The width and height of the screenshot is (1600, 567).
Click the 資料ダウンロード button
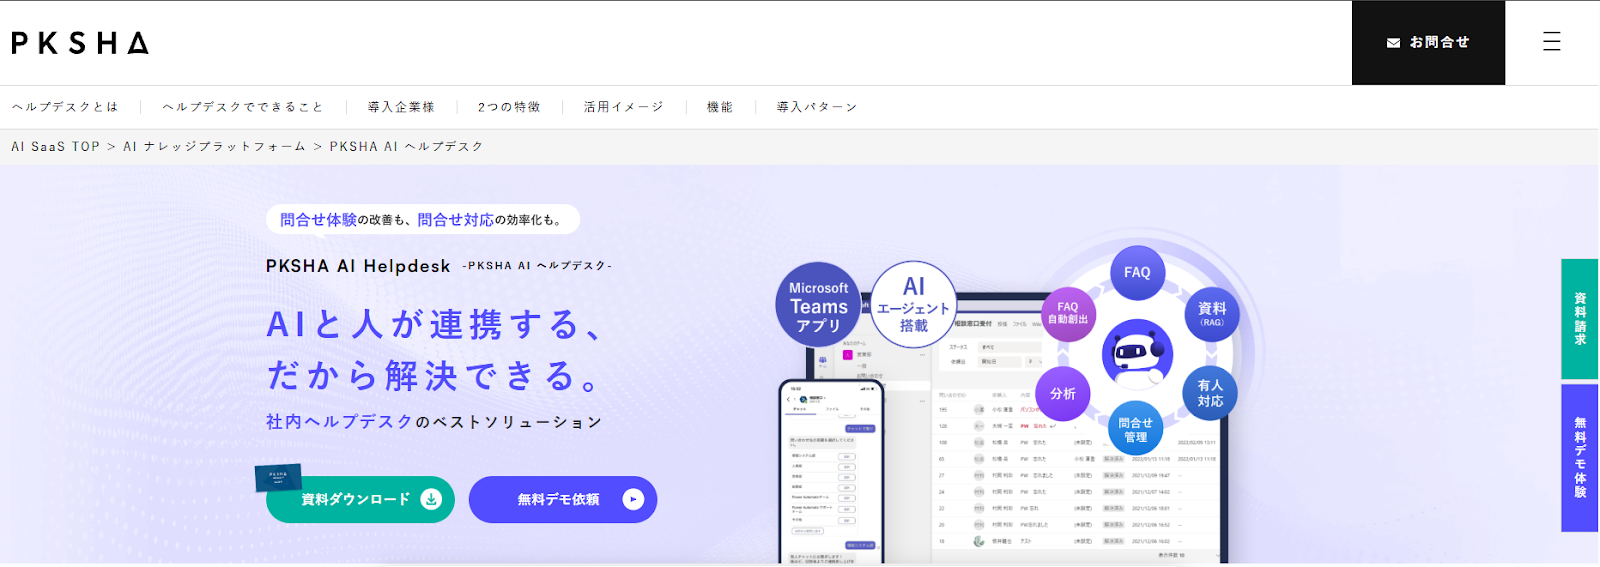pos(360,499)
